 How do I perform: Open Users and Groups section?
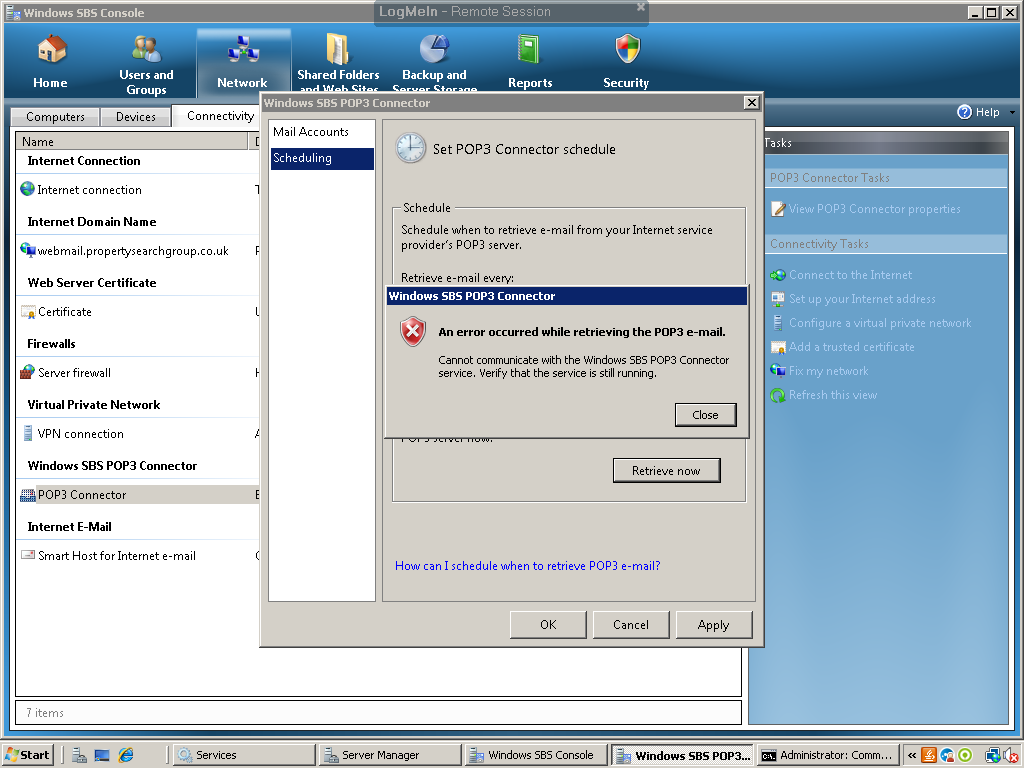pyautogui.click(x=146, y=49)
